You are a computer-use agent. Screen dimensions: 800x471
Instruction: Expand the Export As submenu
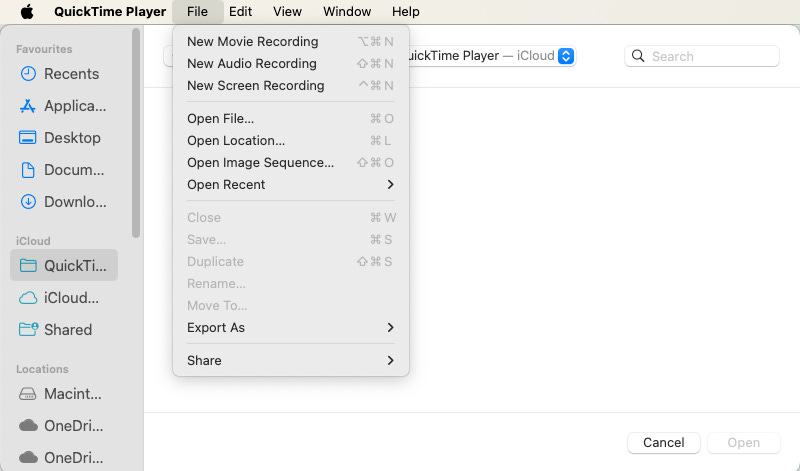click(x=291, y=327)
